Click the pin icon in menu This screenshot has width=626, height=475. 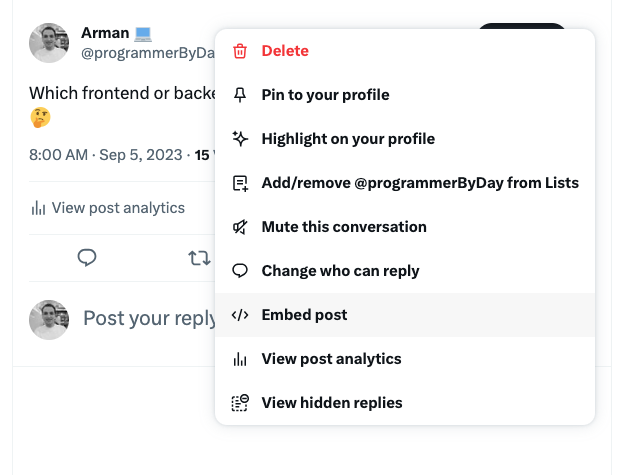[x=239, y=95]
